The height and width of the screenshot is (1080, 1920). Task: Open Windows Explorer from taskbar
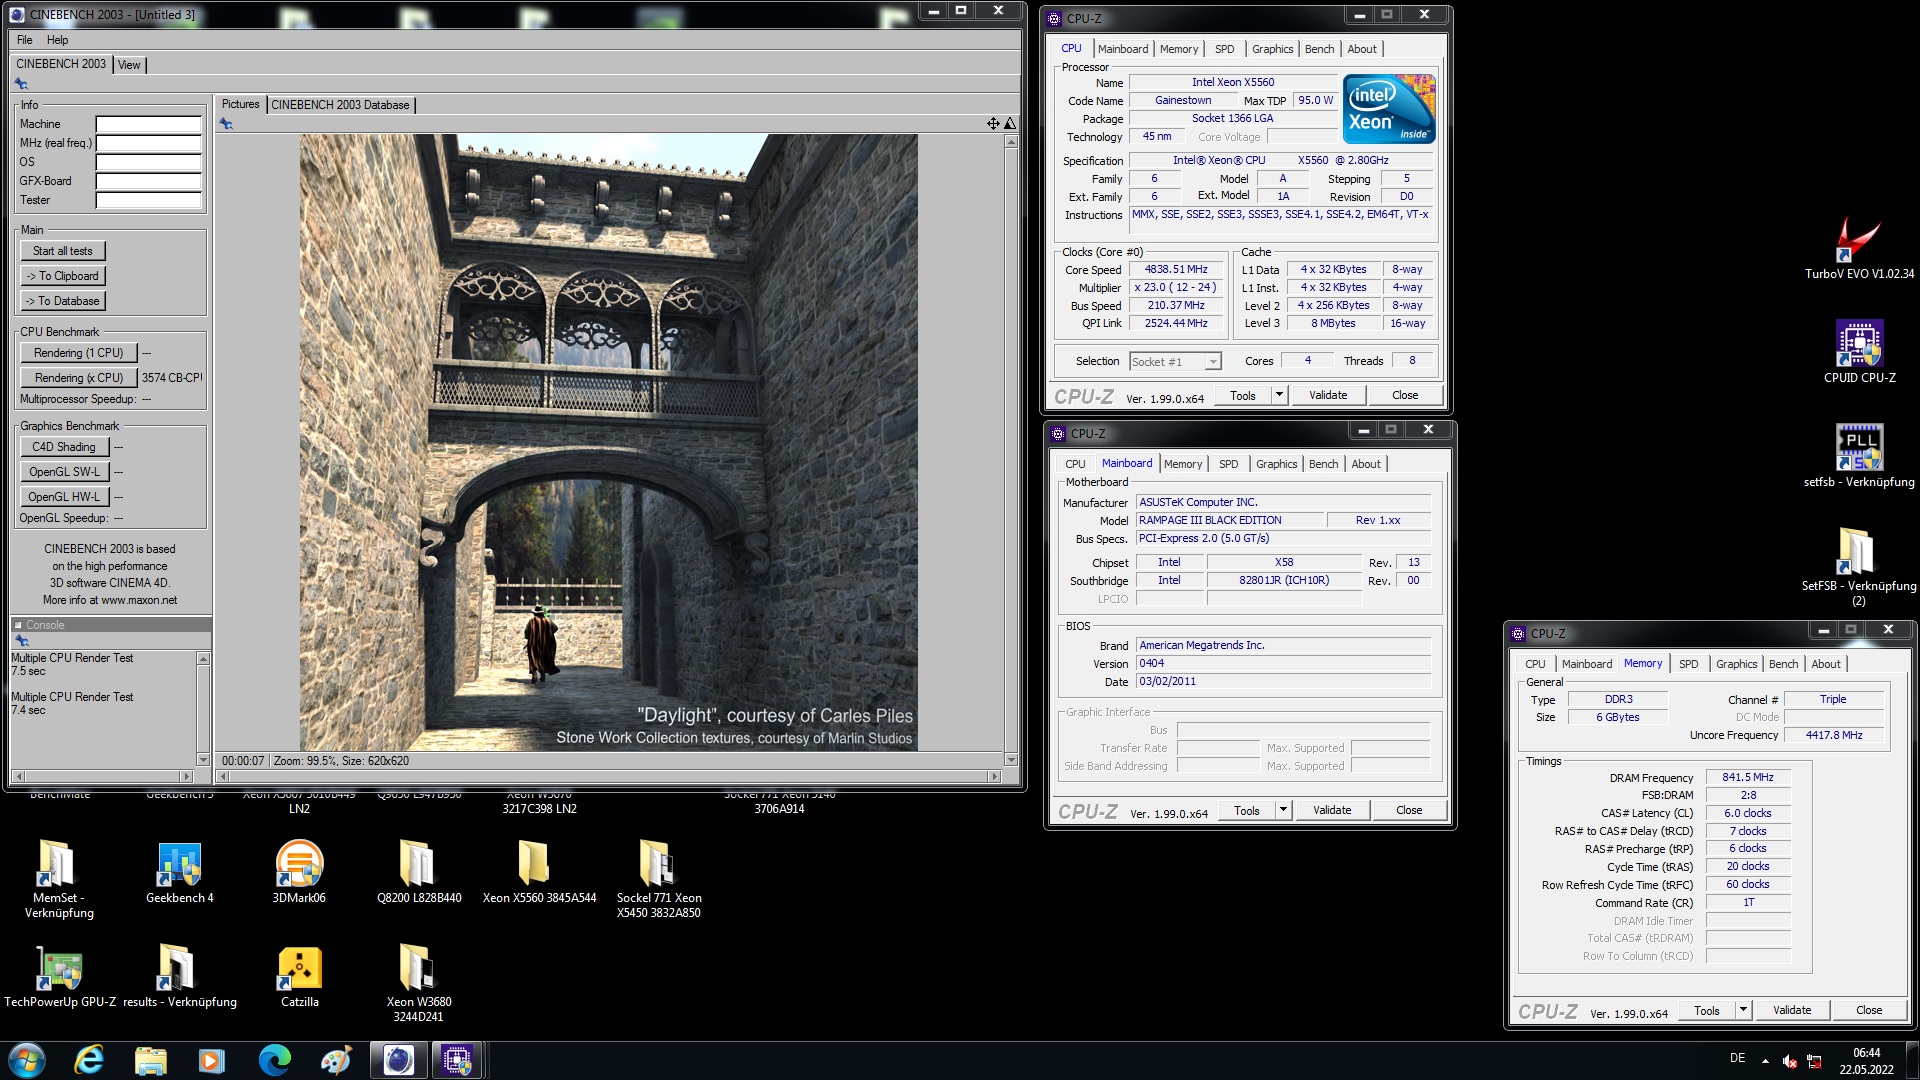[150, 1060]
